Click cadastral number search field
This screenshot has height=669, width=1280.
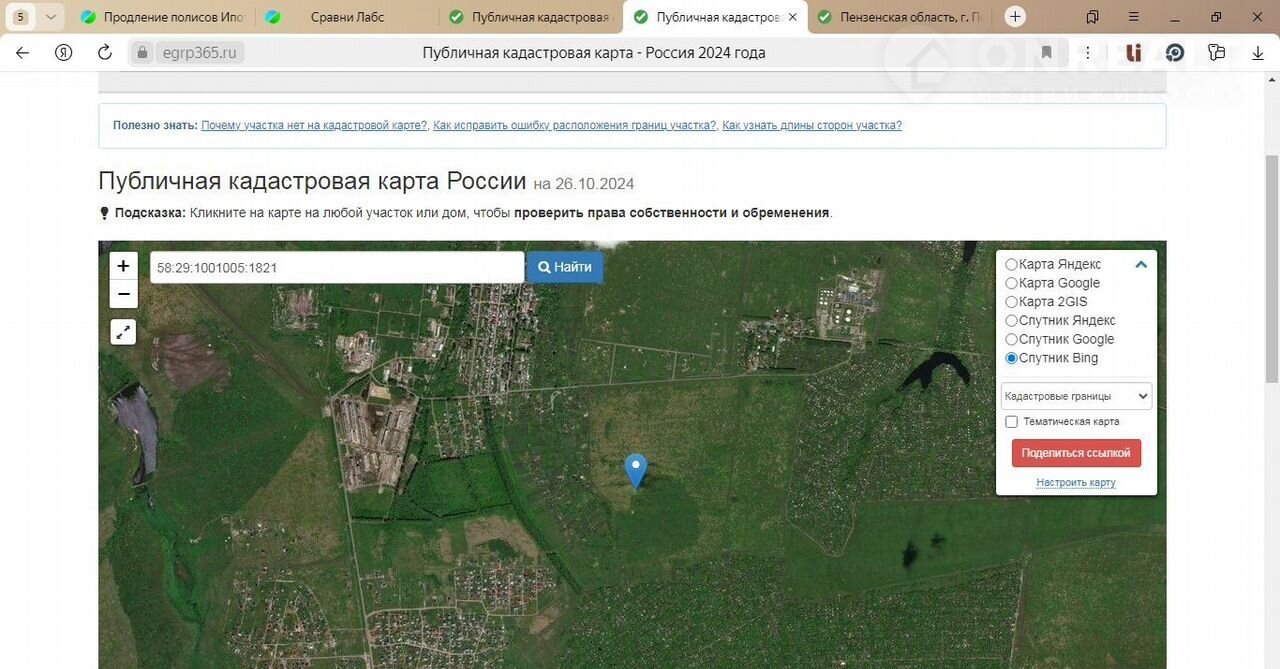coord(336,267)
